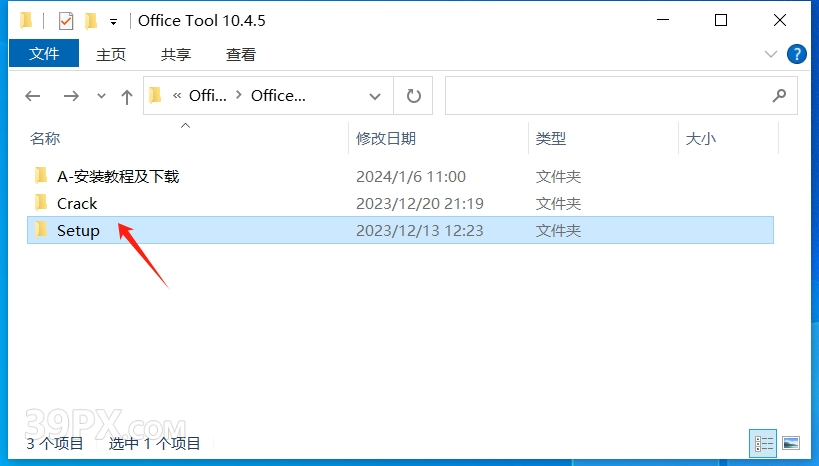Switch to the 共享 tab
The image size is (819, 466).
pos(176,54)
